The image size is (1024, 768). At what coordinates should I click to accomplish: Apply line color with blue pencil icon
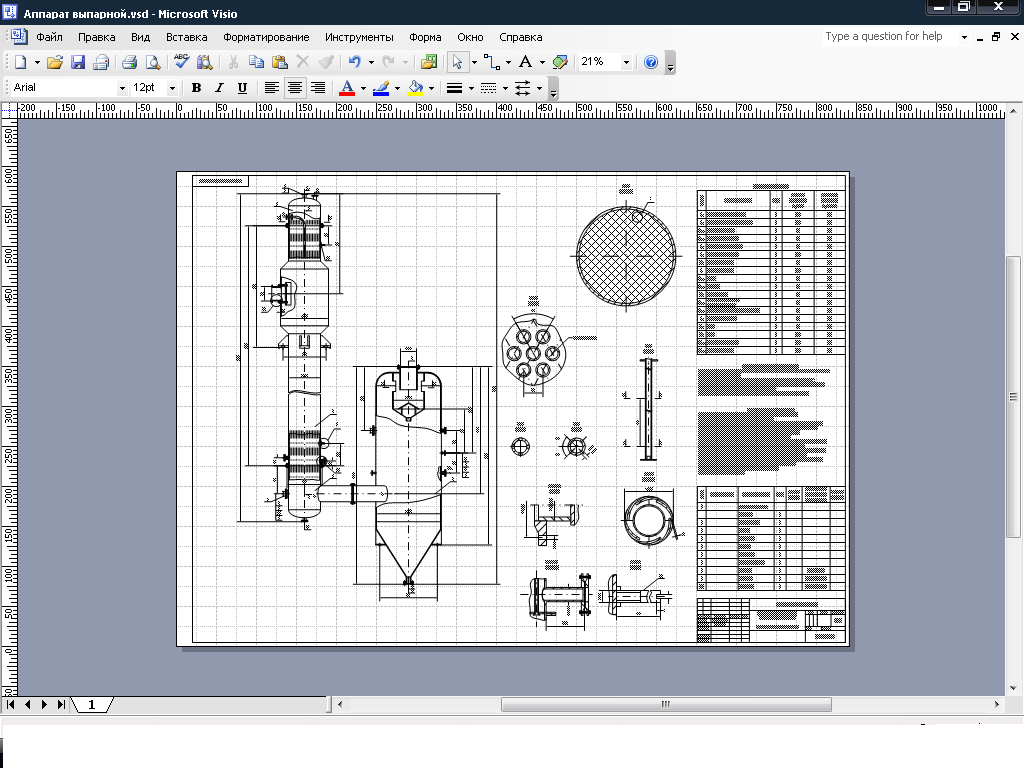point(381,88)
